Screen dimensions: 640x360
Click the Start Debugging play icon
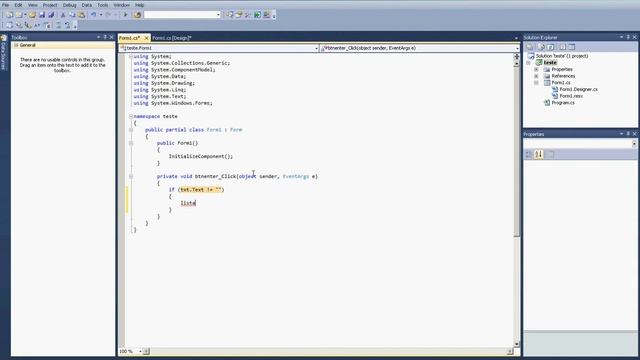[125, 15]
